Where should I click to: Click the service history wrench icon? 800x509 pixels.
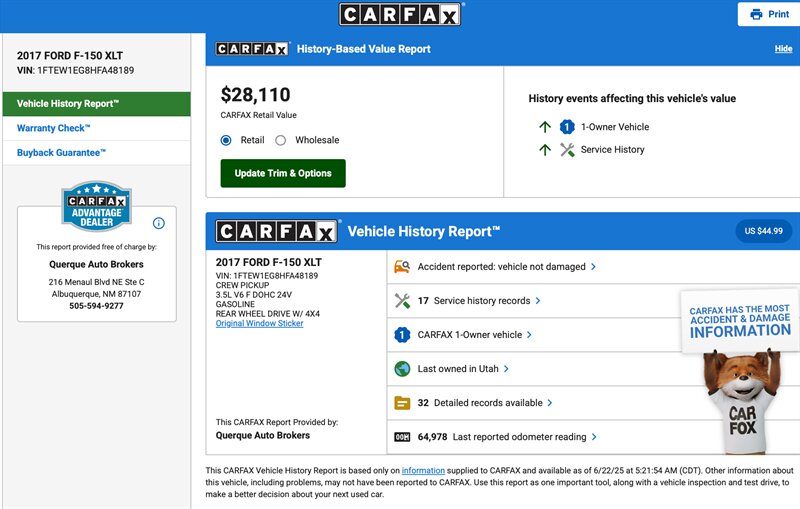click(402, 301)
